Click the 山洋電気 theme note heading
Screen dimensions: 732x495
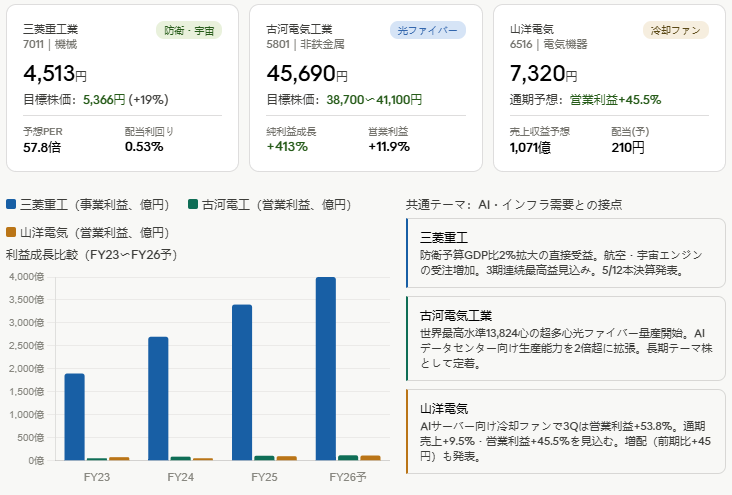(x=444, y=409)
